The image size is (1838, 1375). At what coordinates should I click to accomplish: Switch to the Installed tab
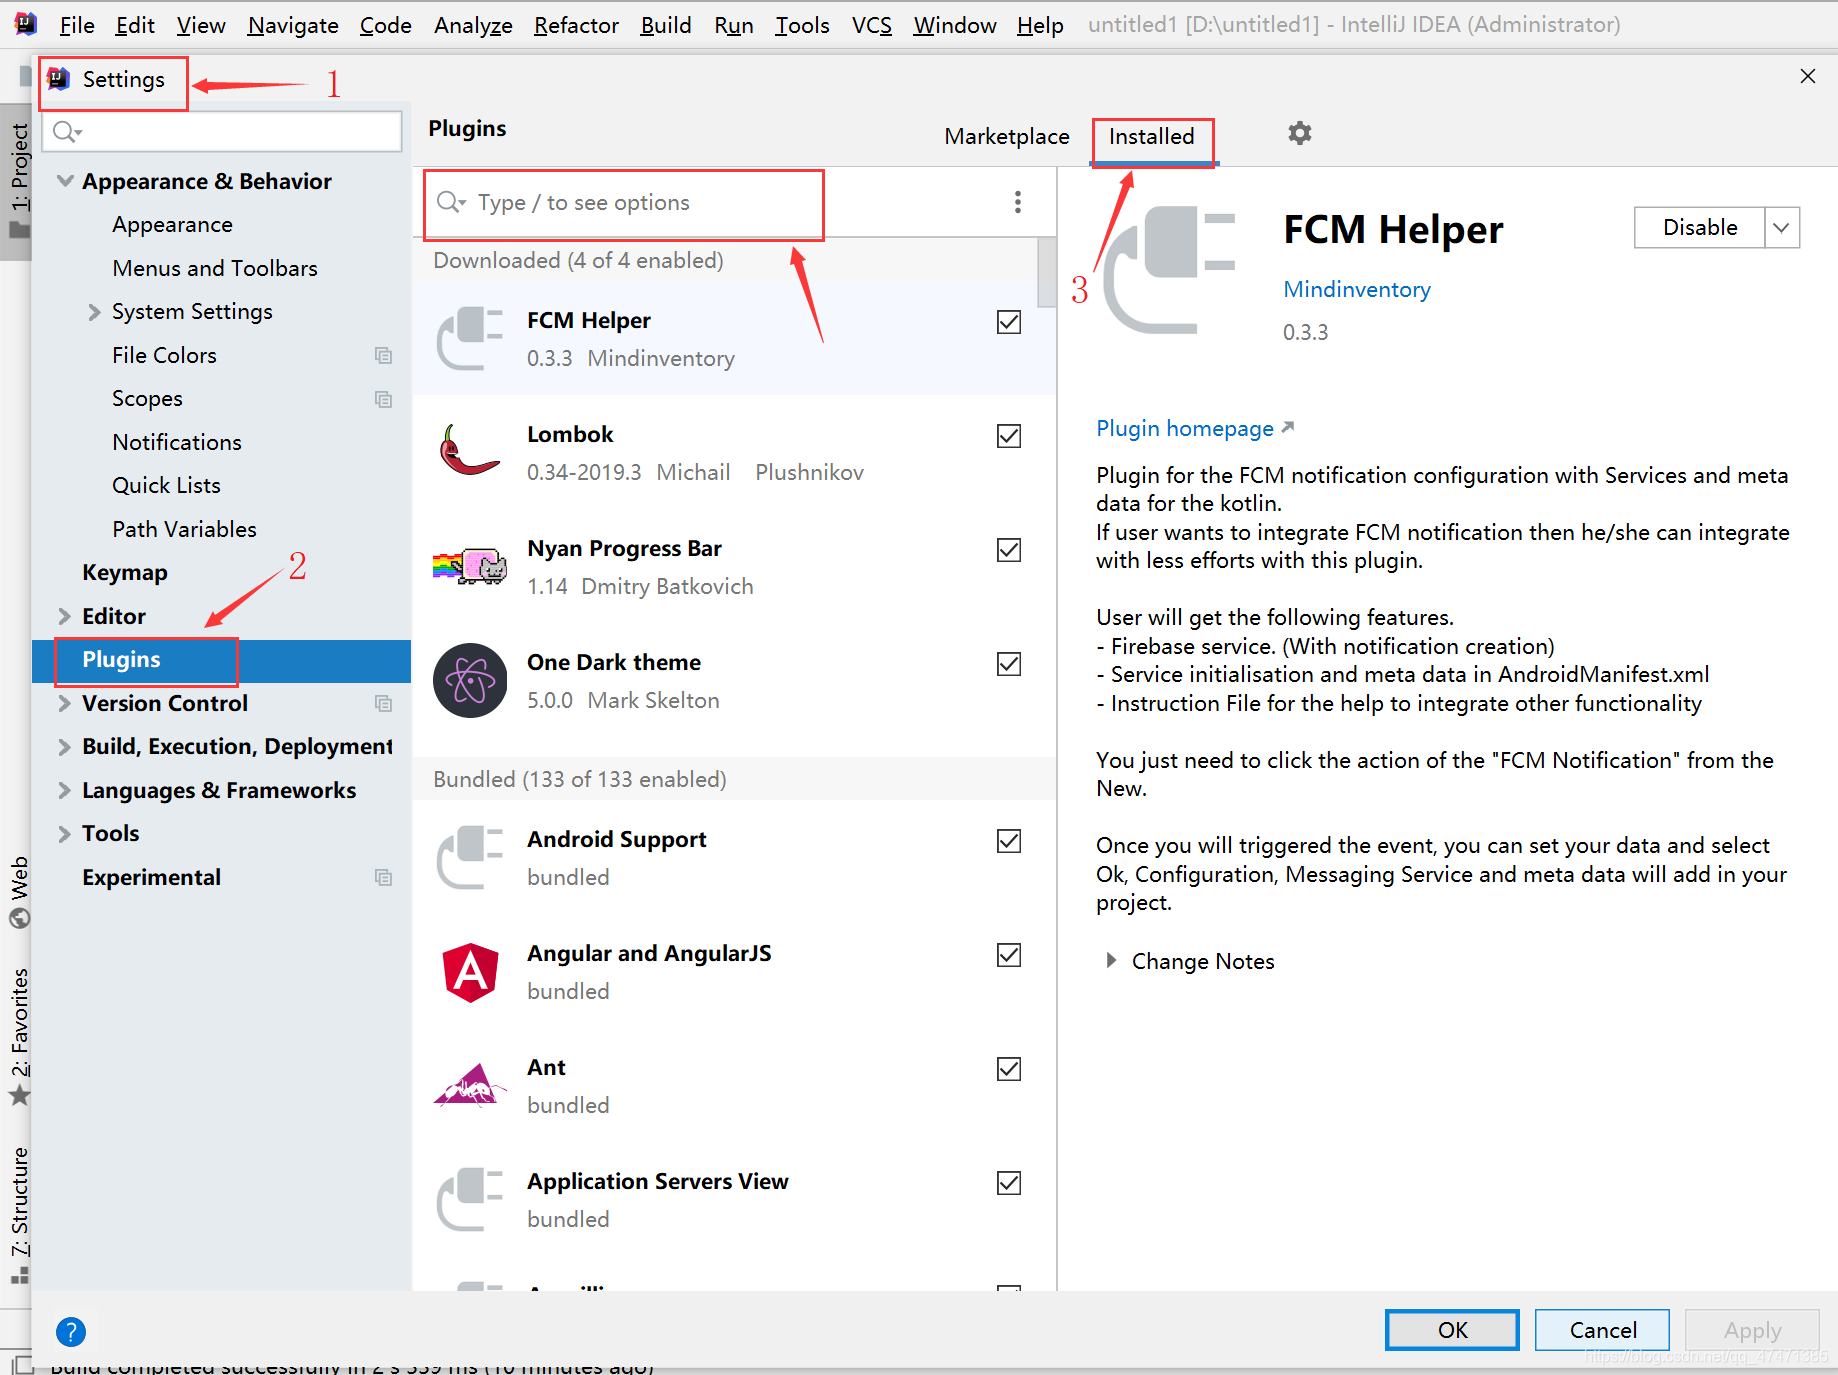click(x=1151, y=136)
